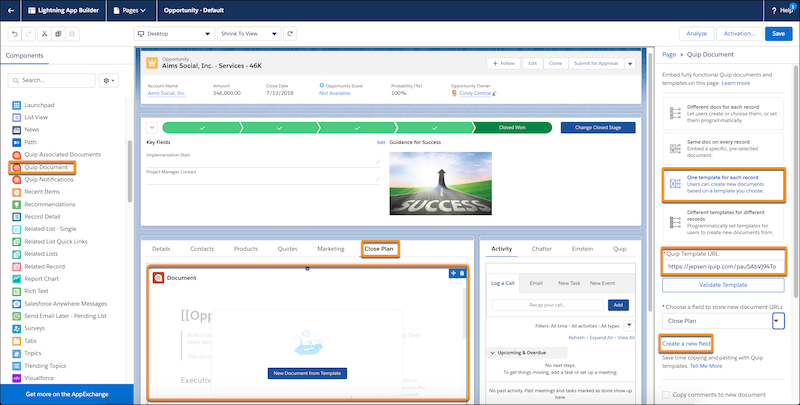Click the Recap your call input
The width and height of the screenshot is (800, 405).
point(547,305)
